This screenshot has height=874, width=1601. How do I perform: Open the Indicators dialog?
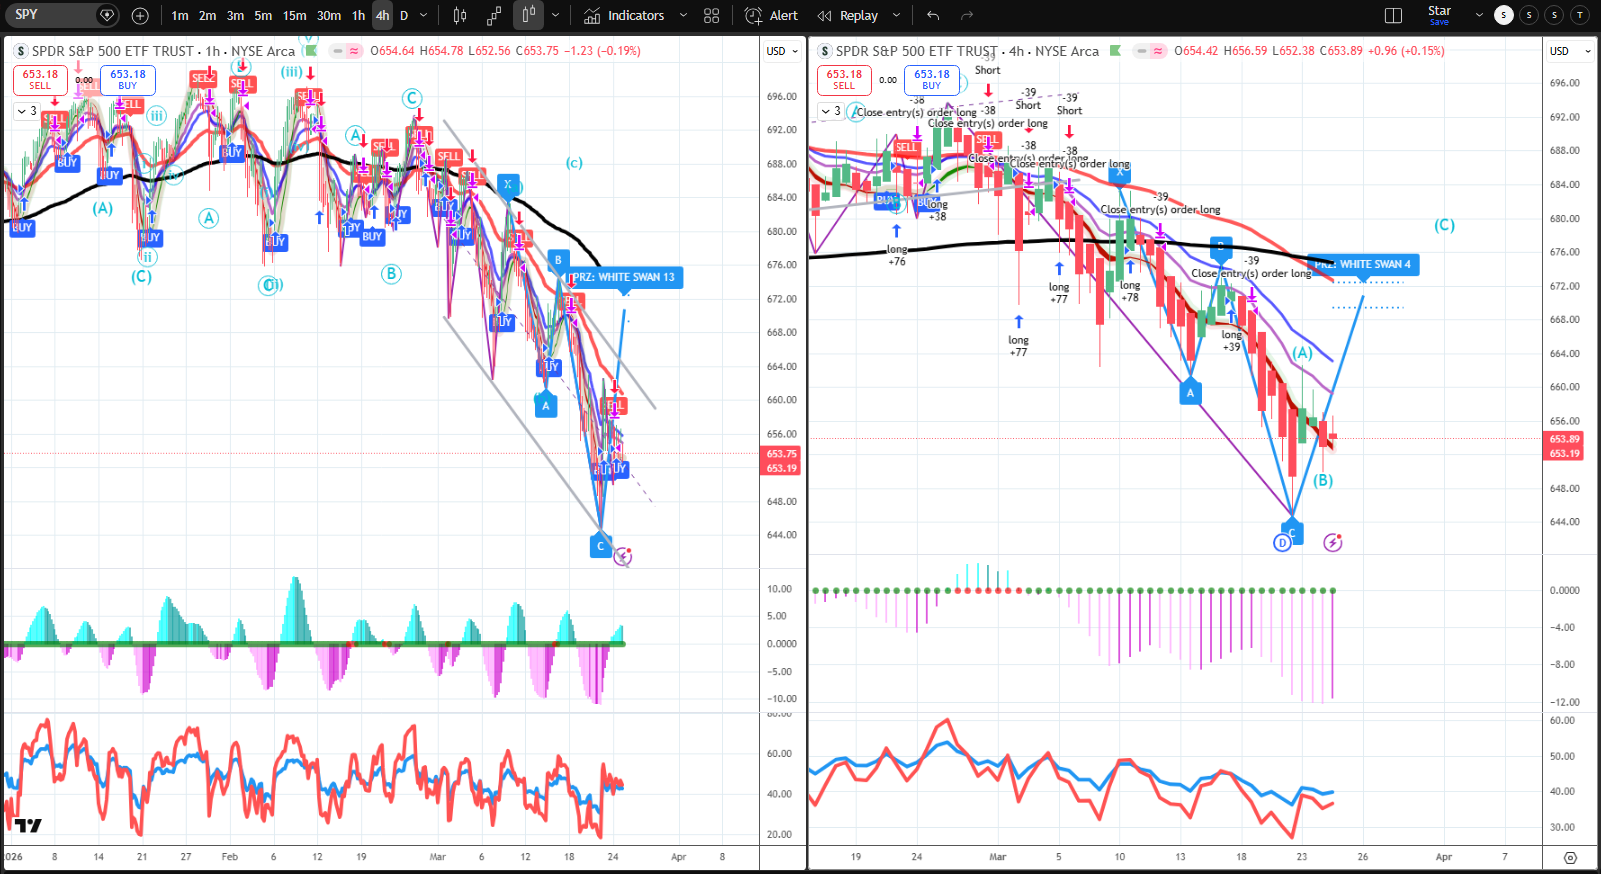(x=624, y=15)
